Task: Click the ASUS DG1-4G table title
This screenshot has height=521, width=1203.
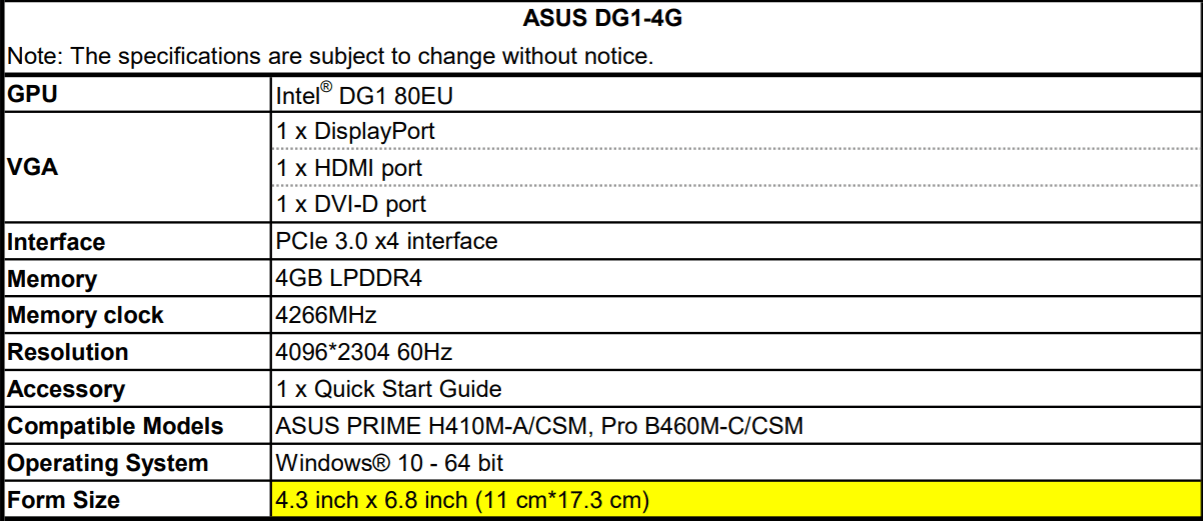Action: 601,19
